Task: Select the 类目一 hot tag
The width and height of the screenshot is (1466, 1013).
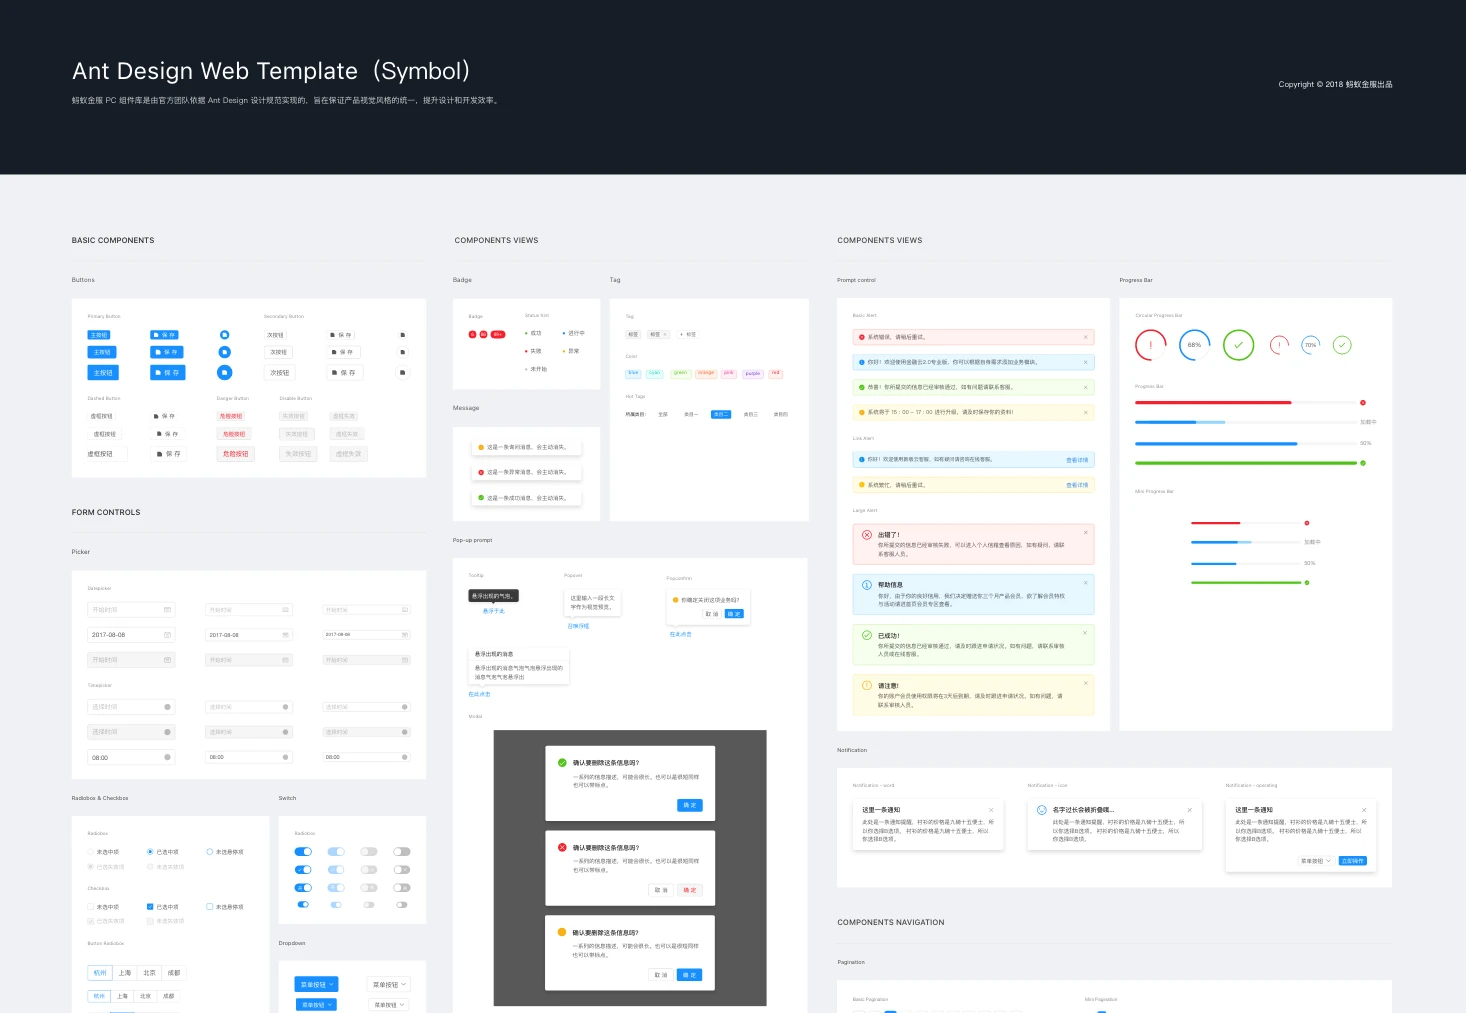Action: pos(691,414)
